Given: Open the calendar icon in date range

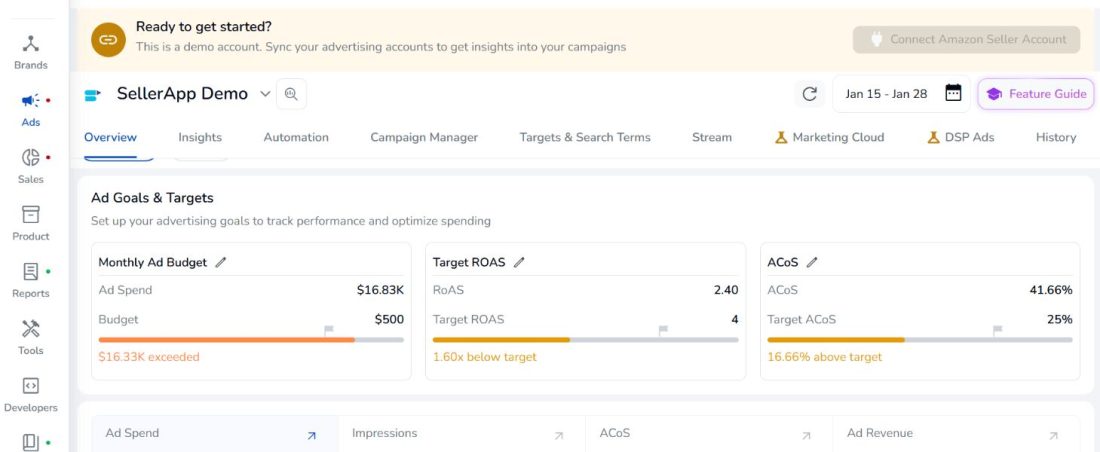Looking at the screenshot, I should [953, 93].
